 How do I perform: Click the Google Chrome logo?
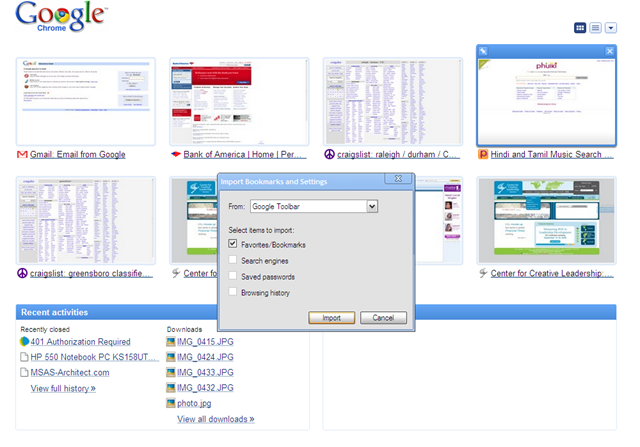click(x=61, y=16)
